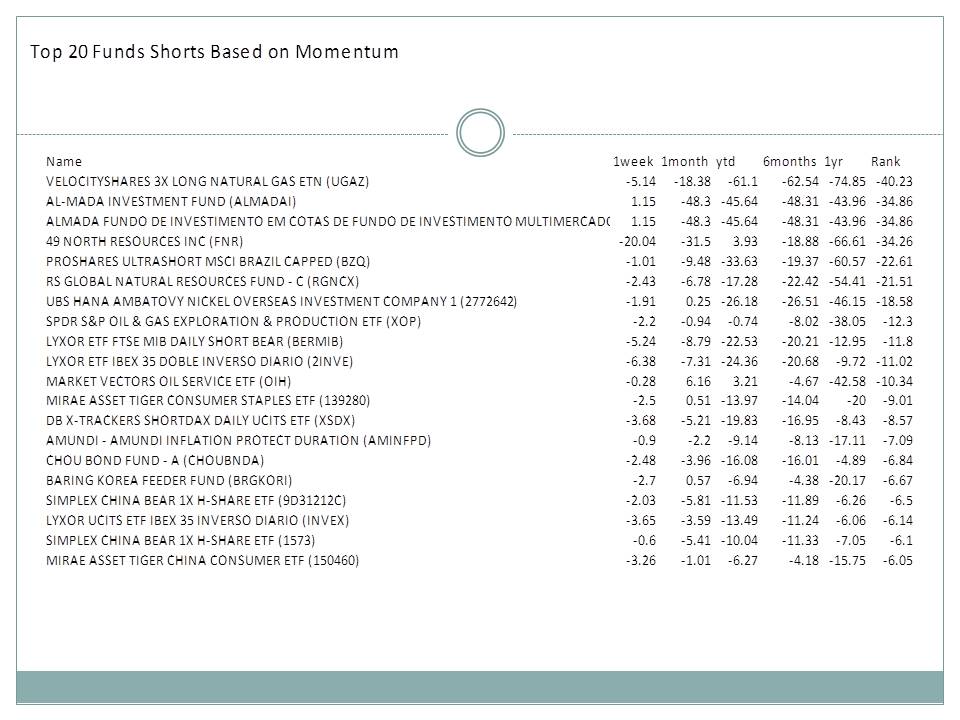
Task: Click the Chou Bond Fund - A (CHOUBNDA) name
Action: click(x=155, y=460)
